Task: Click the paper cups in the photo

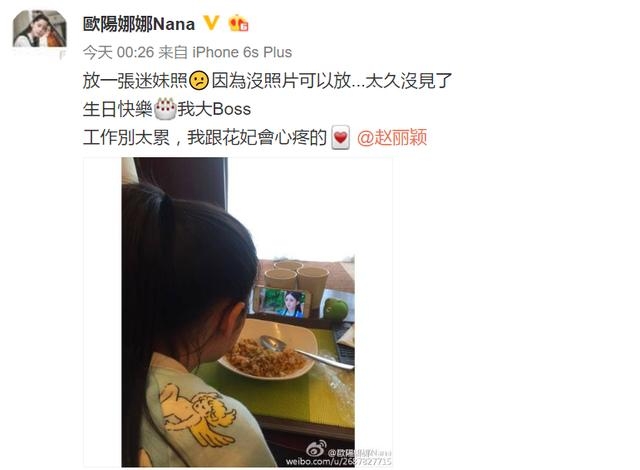Action: click(x=296, y=278)
